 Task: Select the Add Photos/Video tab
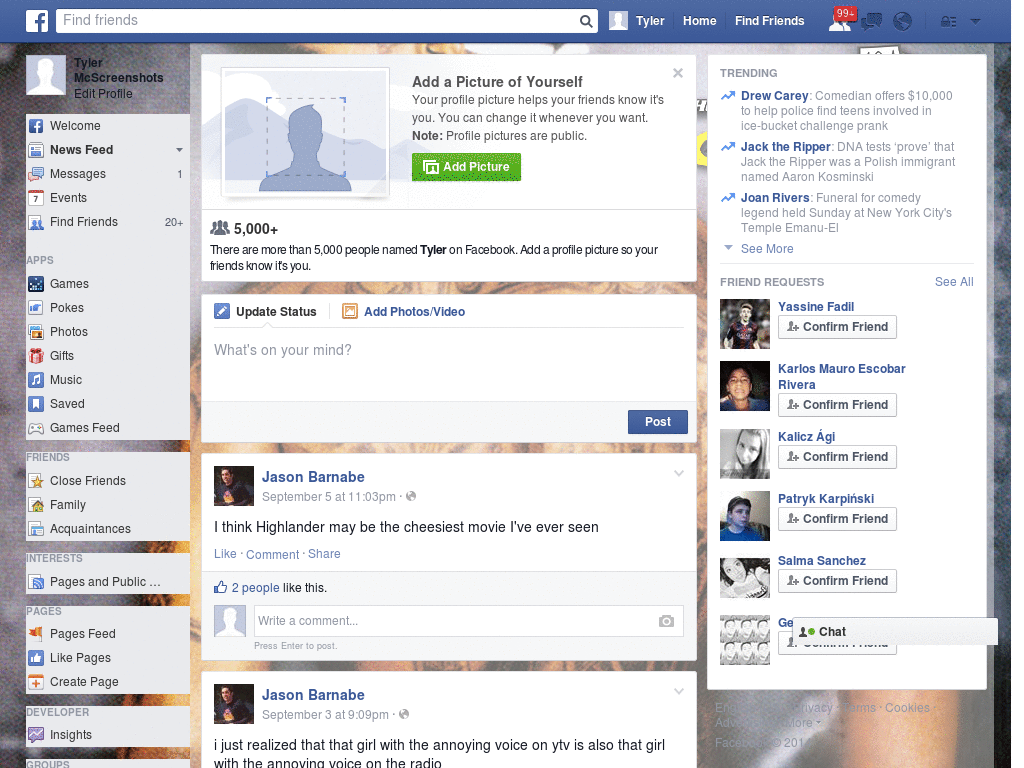tap(404, 312)
